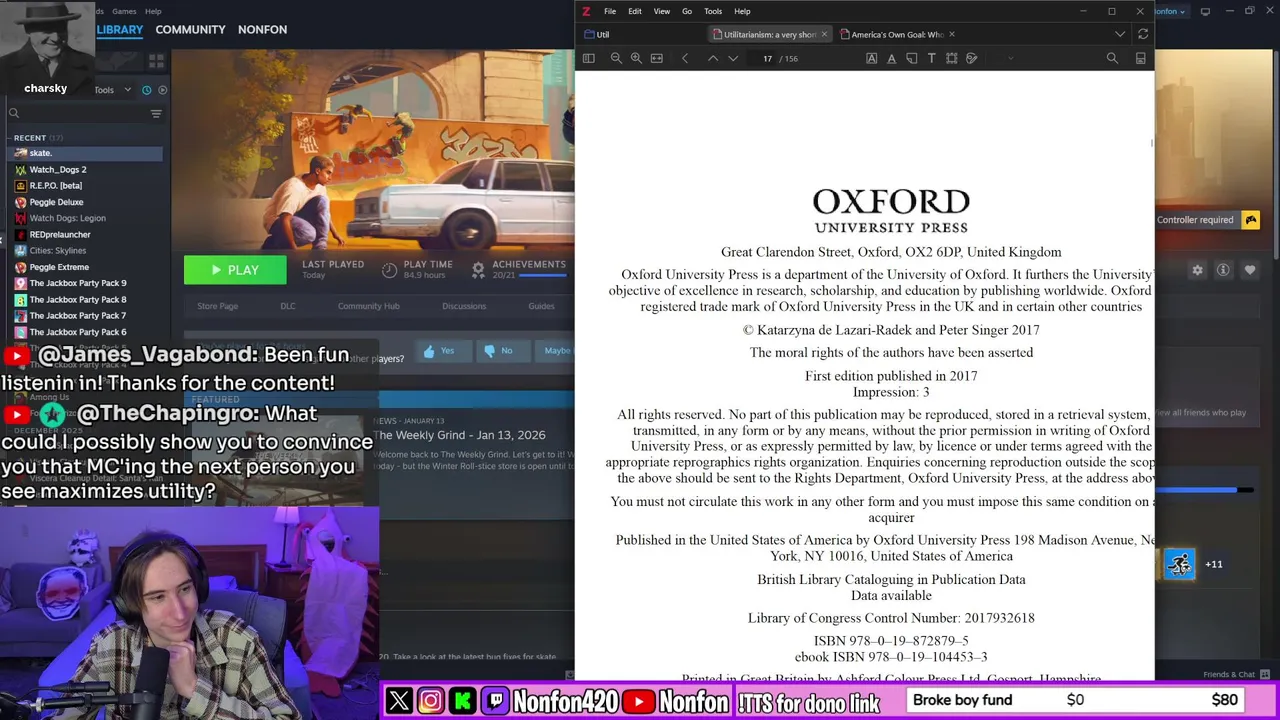Select the Add Text annotation tool
The width and height of the screenshot is (1280, 720).
coord(932,58)
